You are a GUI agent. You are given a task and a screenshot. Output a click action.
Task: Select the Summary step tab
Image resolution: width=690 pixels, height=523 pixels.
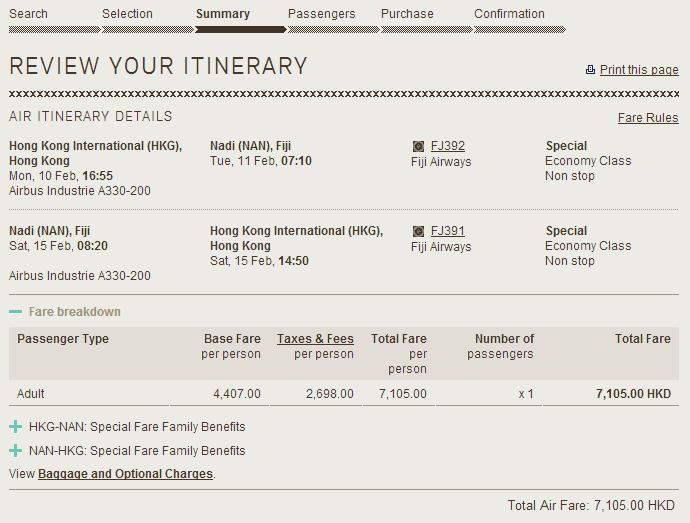click(223, 14)
